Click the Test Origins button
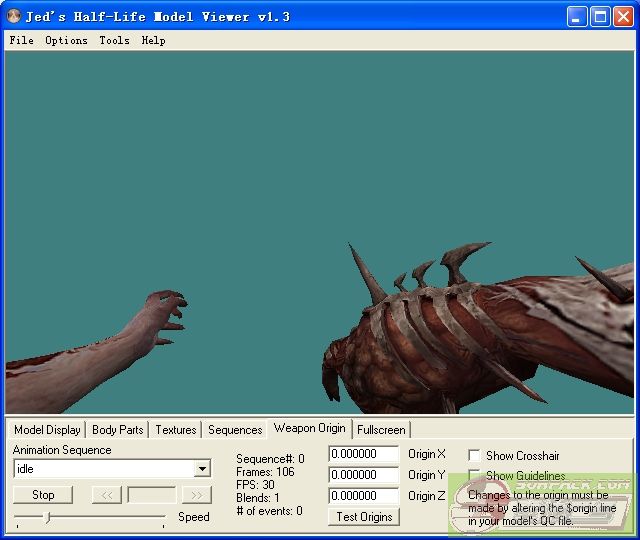The width and height of the screenshot is (640, 540). [x=364, y=517]
